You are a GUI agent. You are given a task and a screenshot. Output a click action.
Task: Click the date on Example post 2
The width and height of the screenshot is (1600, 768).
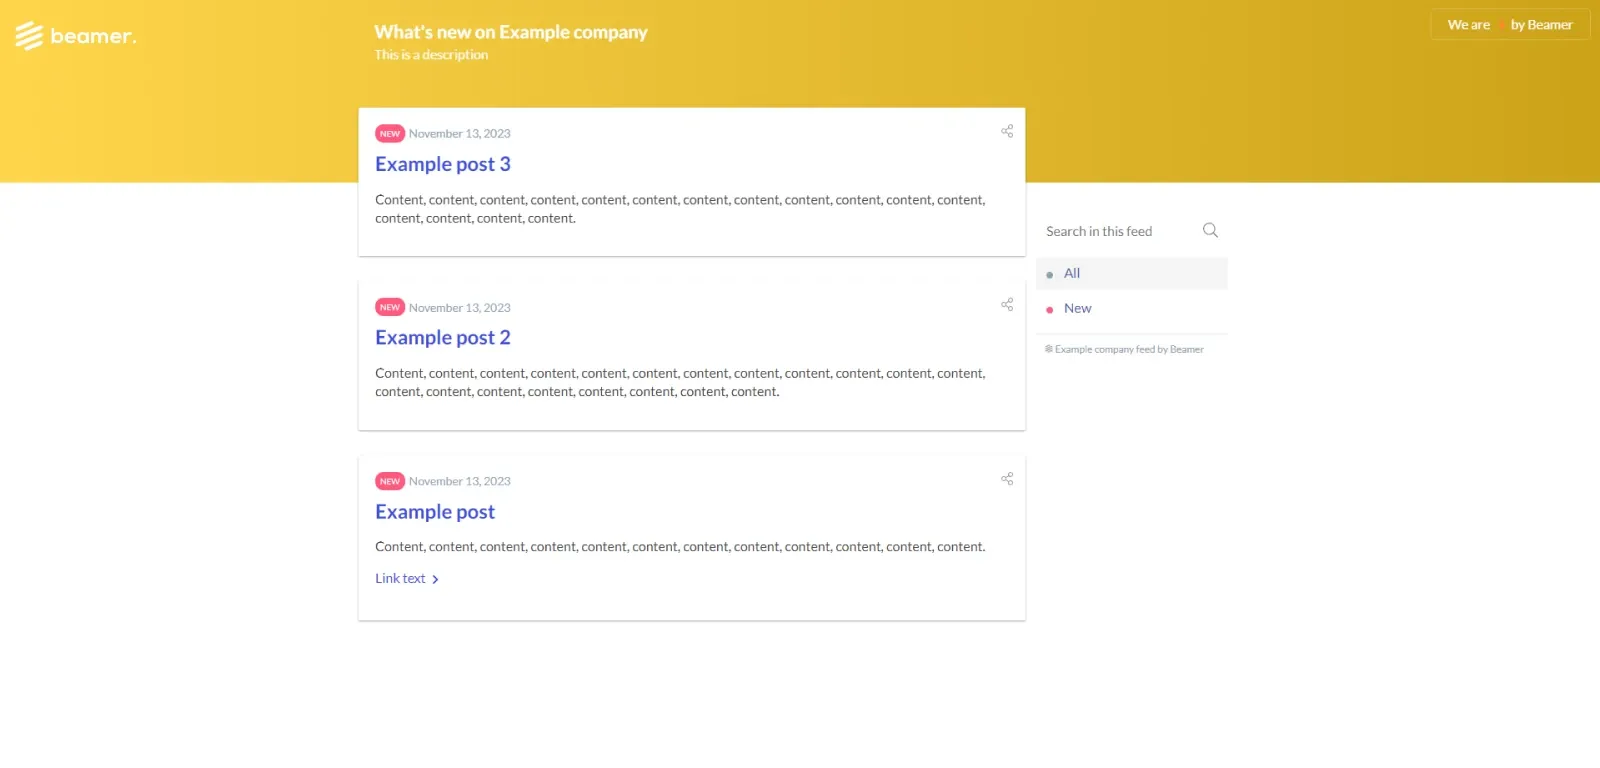point(460,307)
